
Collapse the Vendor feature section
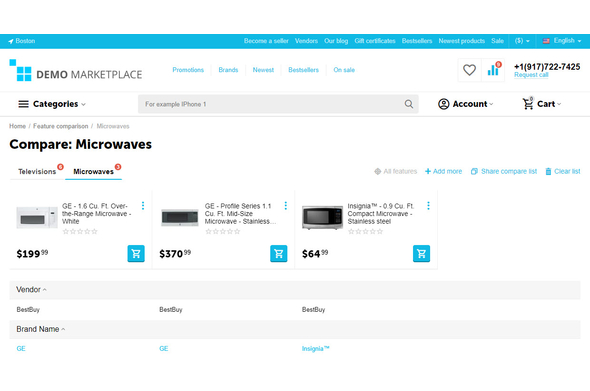pos(31,290)
